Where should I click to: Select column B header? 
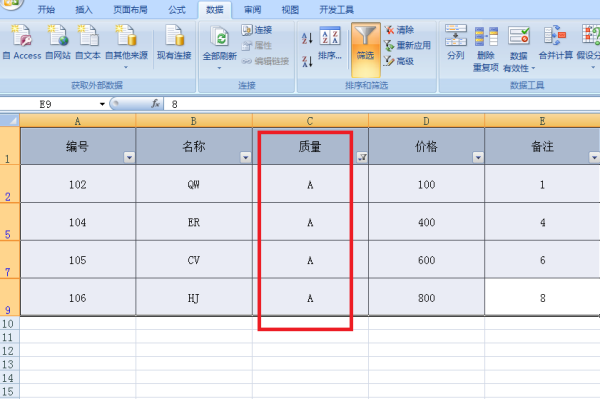click(194, 121)
